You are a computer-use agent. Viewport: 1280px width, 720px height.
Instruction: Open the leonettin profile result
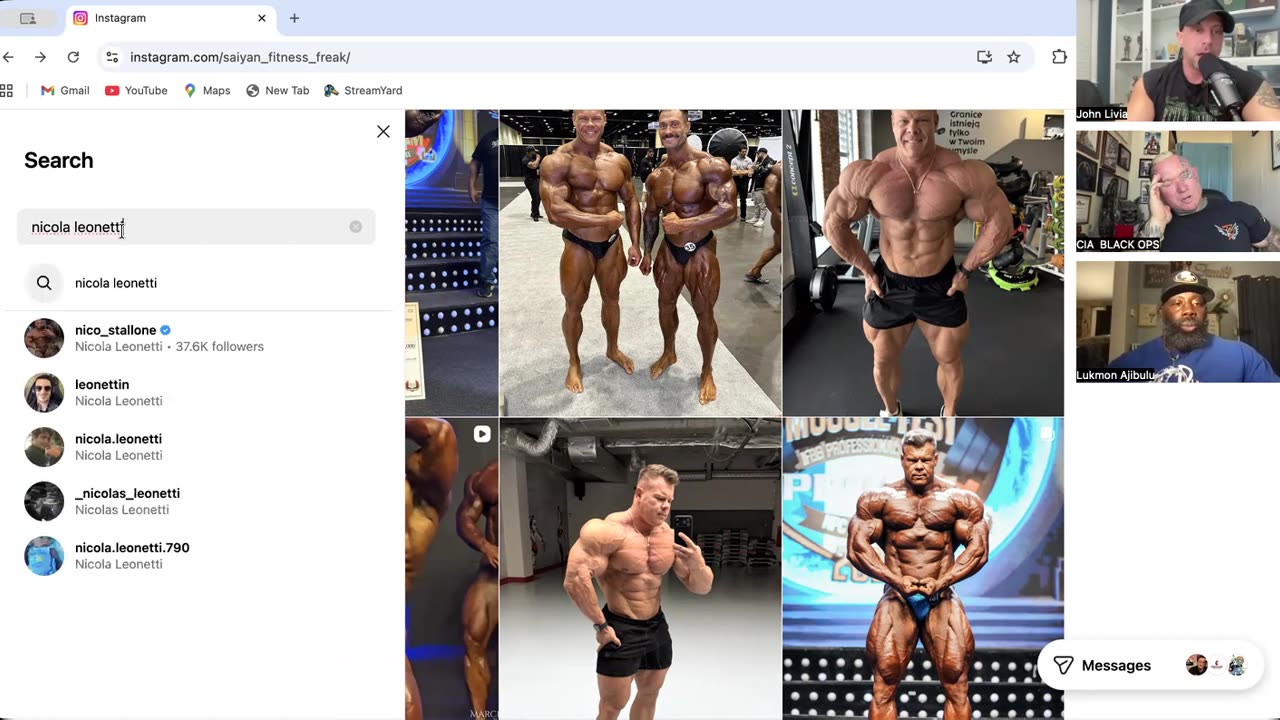[x=200, y=392]
